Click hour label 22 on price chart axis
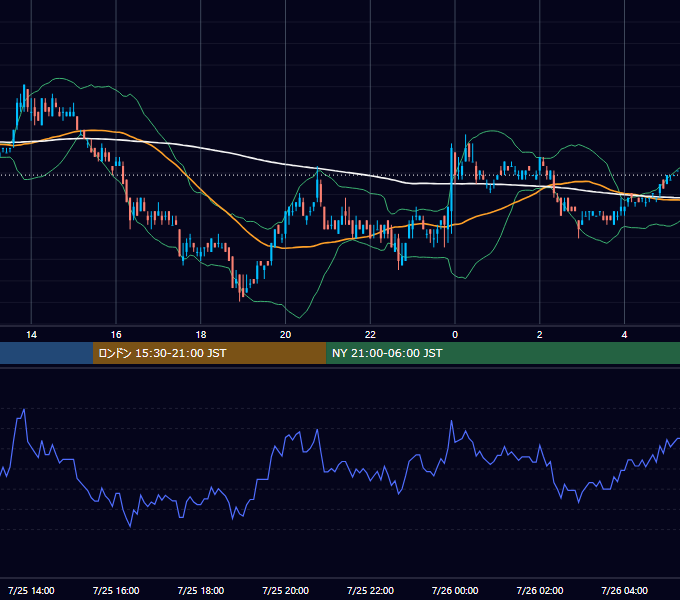This screenshot has width=680, height=600. pos(370,335)
